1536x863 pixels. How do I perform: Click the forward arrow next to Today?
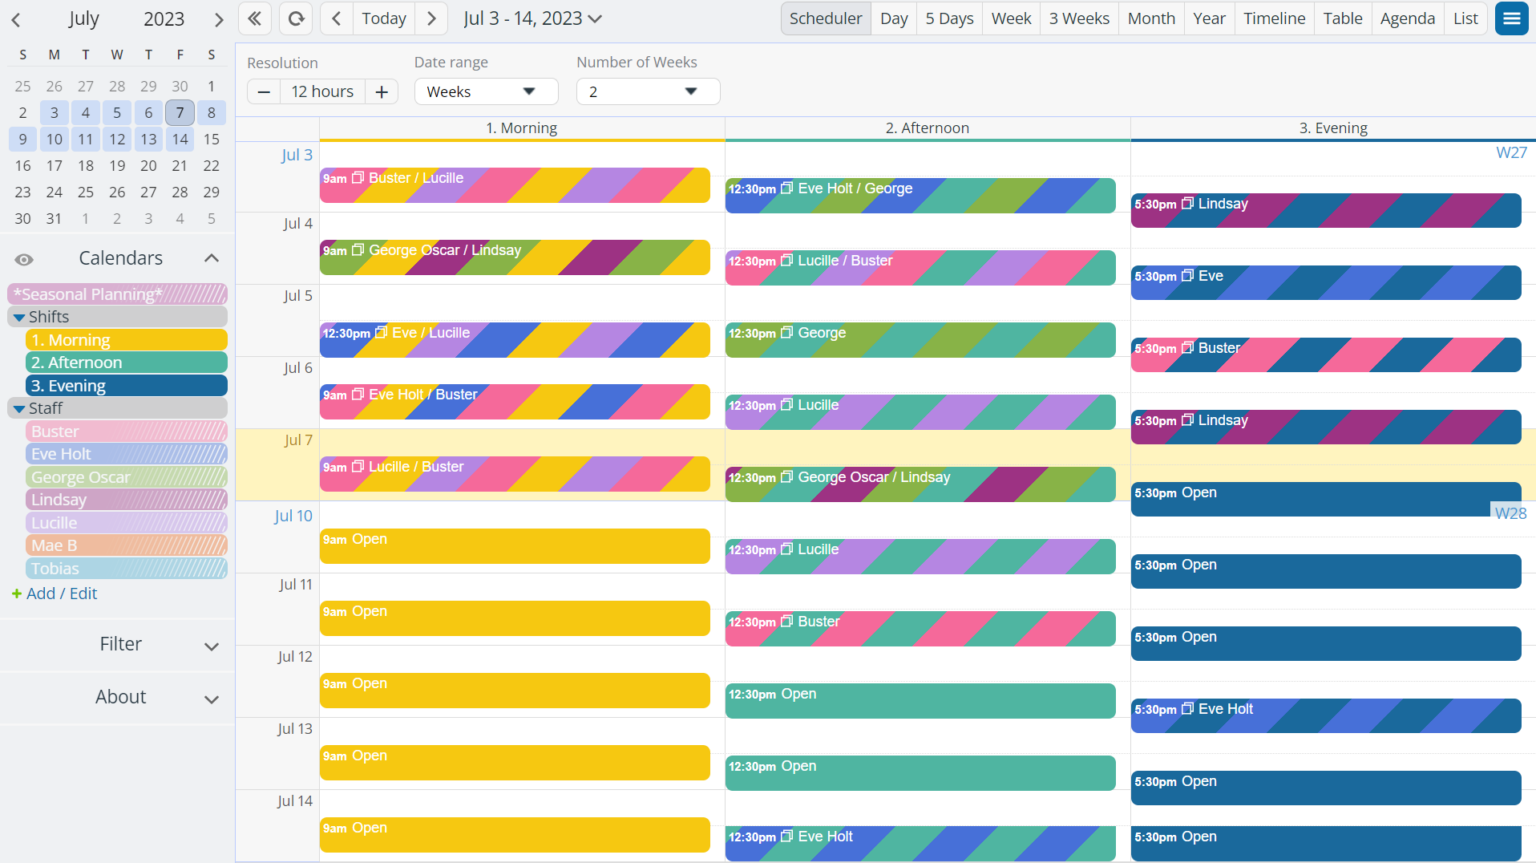point(431,18)
